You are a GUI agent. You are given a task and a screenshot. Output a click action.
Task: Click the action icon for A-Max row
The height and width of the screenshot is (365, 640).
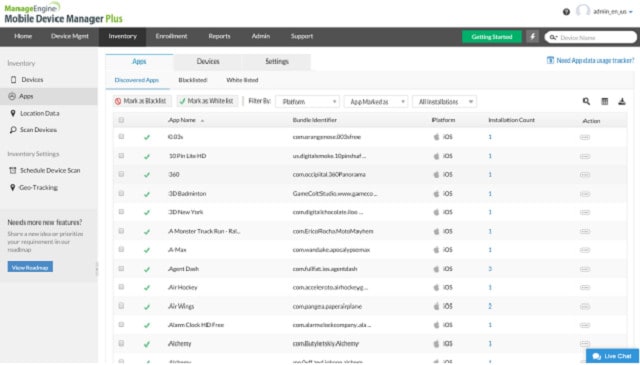pyautogui.click(x=585, y=250)
